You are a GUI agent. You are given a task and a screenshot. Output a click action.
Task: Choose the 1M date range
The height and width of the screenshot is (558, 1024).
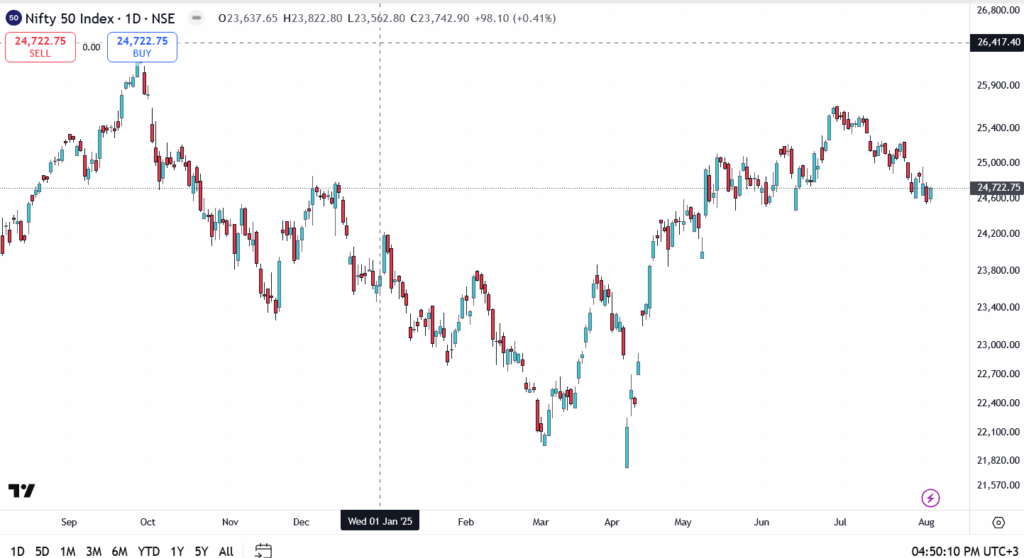[68, 551]
